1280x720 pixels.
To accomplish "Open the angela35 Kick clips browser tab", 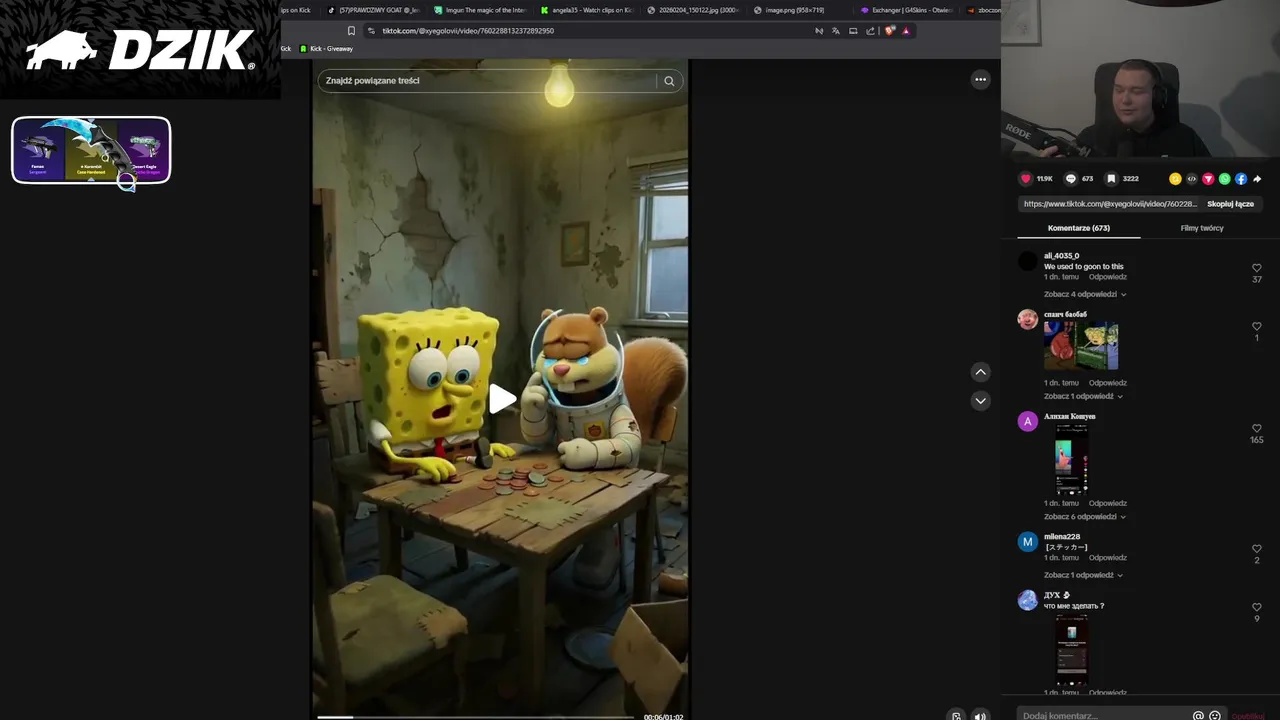I will tap(586, 10).
